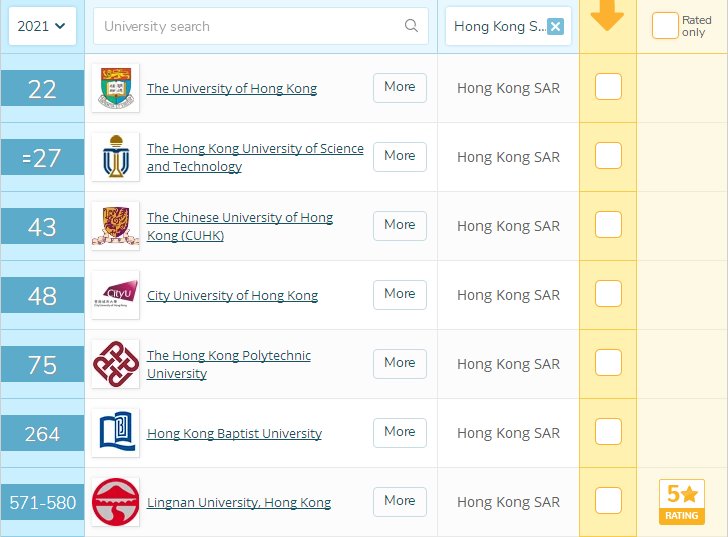Click the CUHK emblem logo
The height and width of the screenshot is (537, 728).
click(115, 226)
